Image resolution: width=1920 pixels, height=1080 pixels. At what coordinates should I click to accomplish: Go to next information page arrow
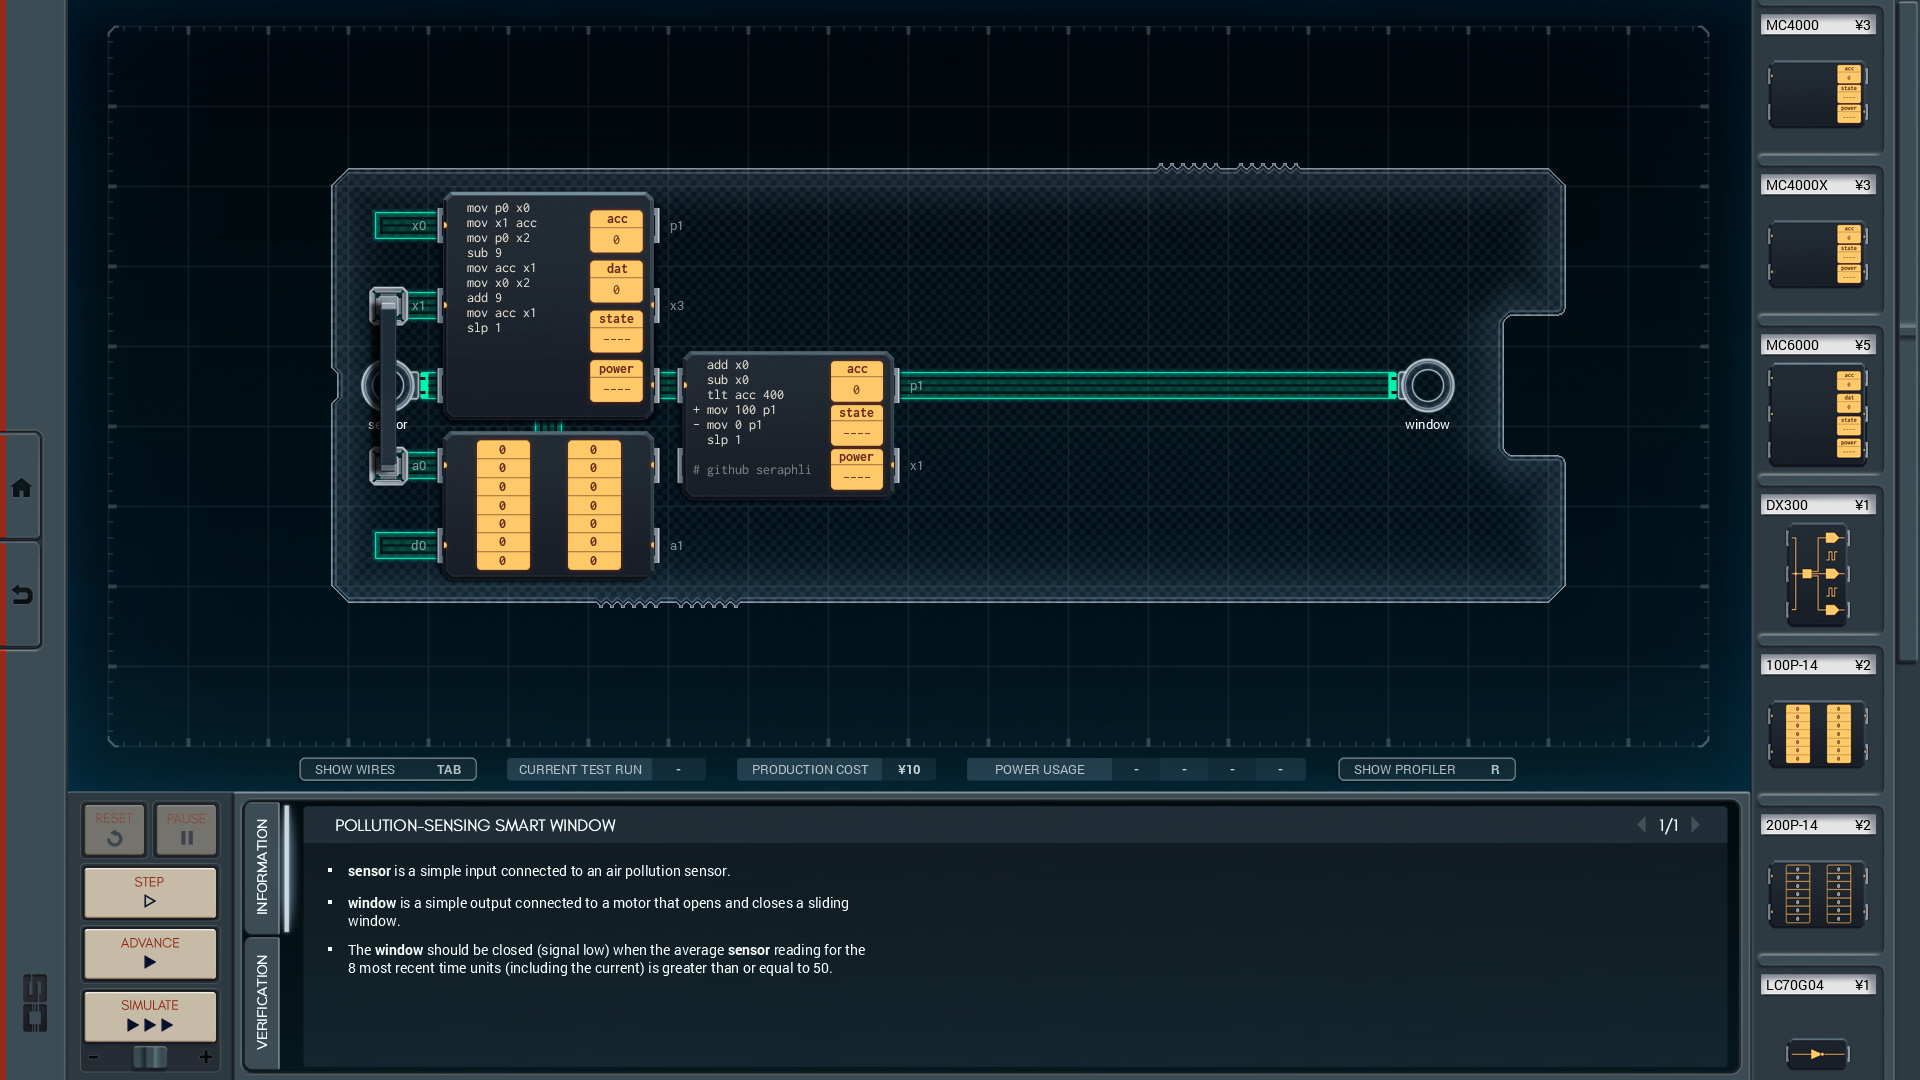pos(1696,825)
